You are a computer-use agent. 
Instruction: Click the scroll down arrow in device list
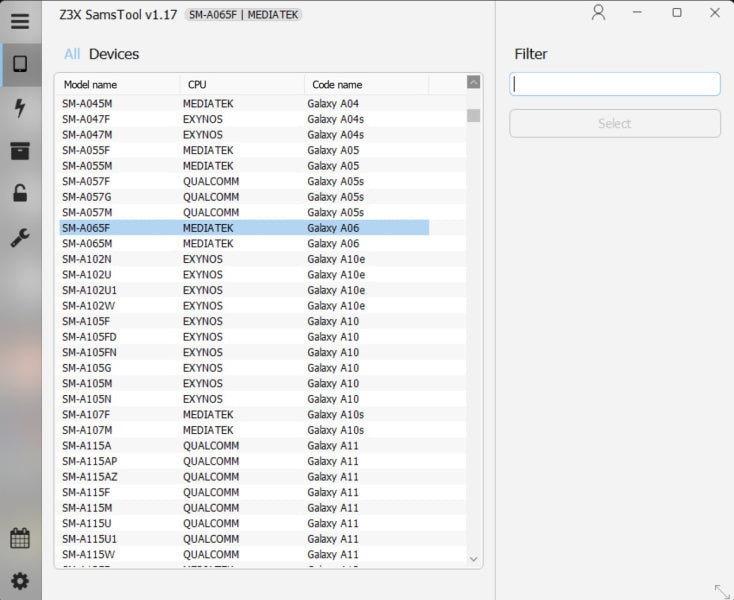[x=474, y=559]
